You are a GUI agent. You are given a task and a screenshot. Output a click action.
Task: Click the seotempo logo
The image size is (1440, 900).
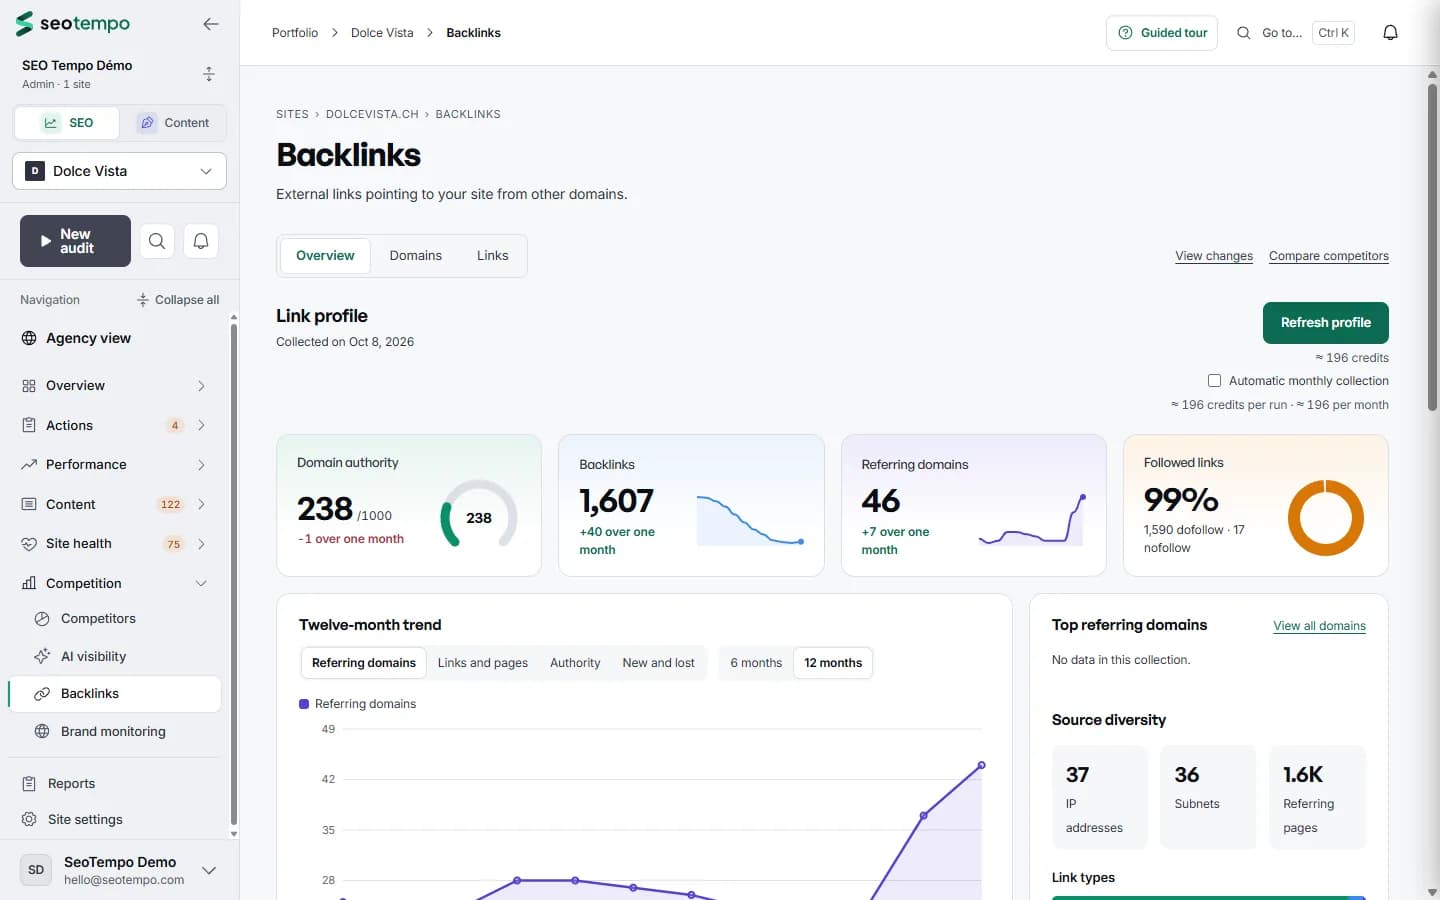pos(72,23)
